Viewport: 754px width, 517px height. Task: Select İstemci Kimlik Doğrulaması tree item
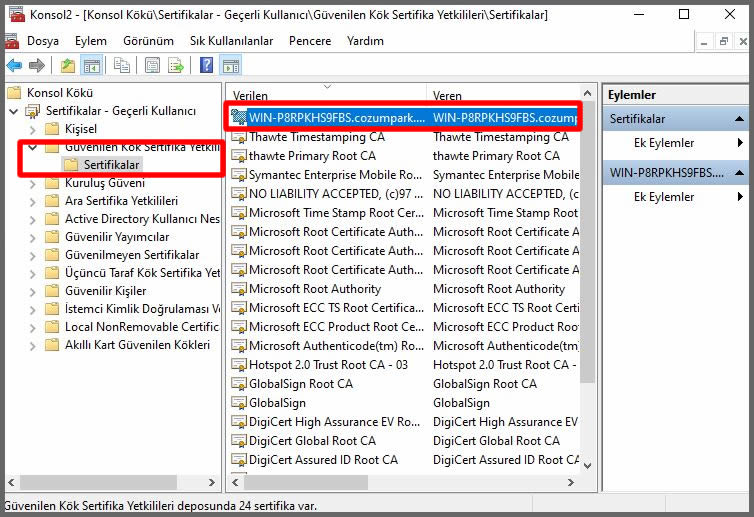click(142, 309)
